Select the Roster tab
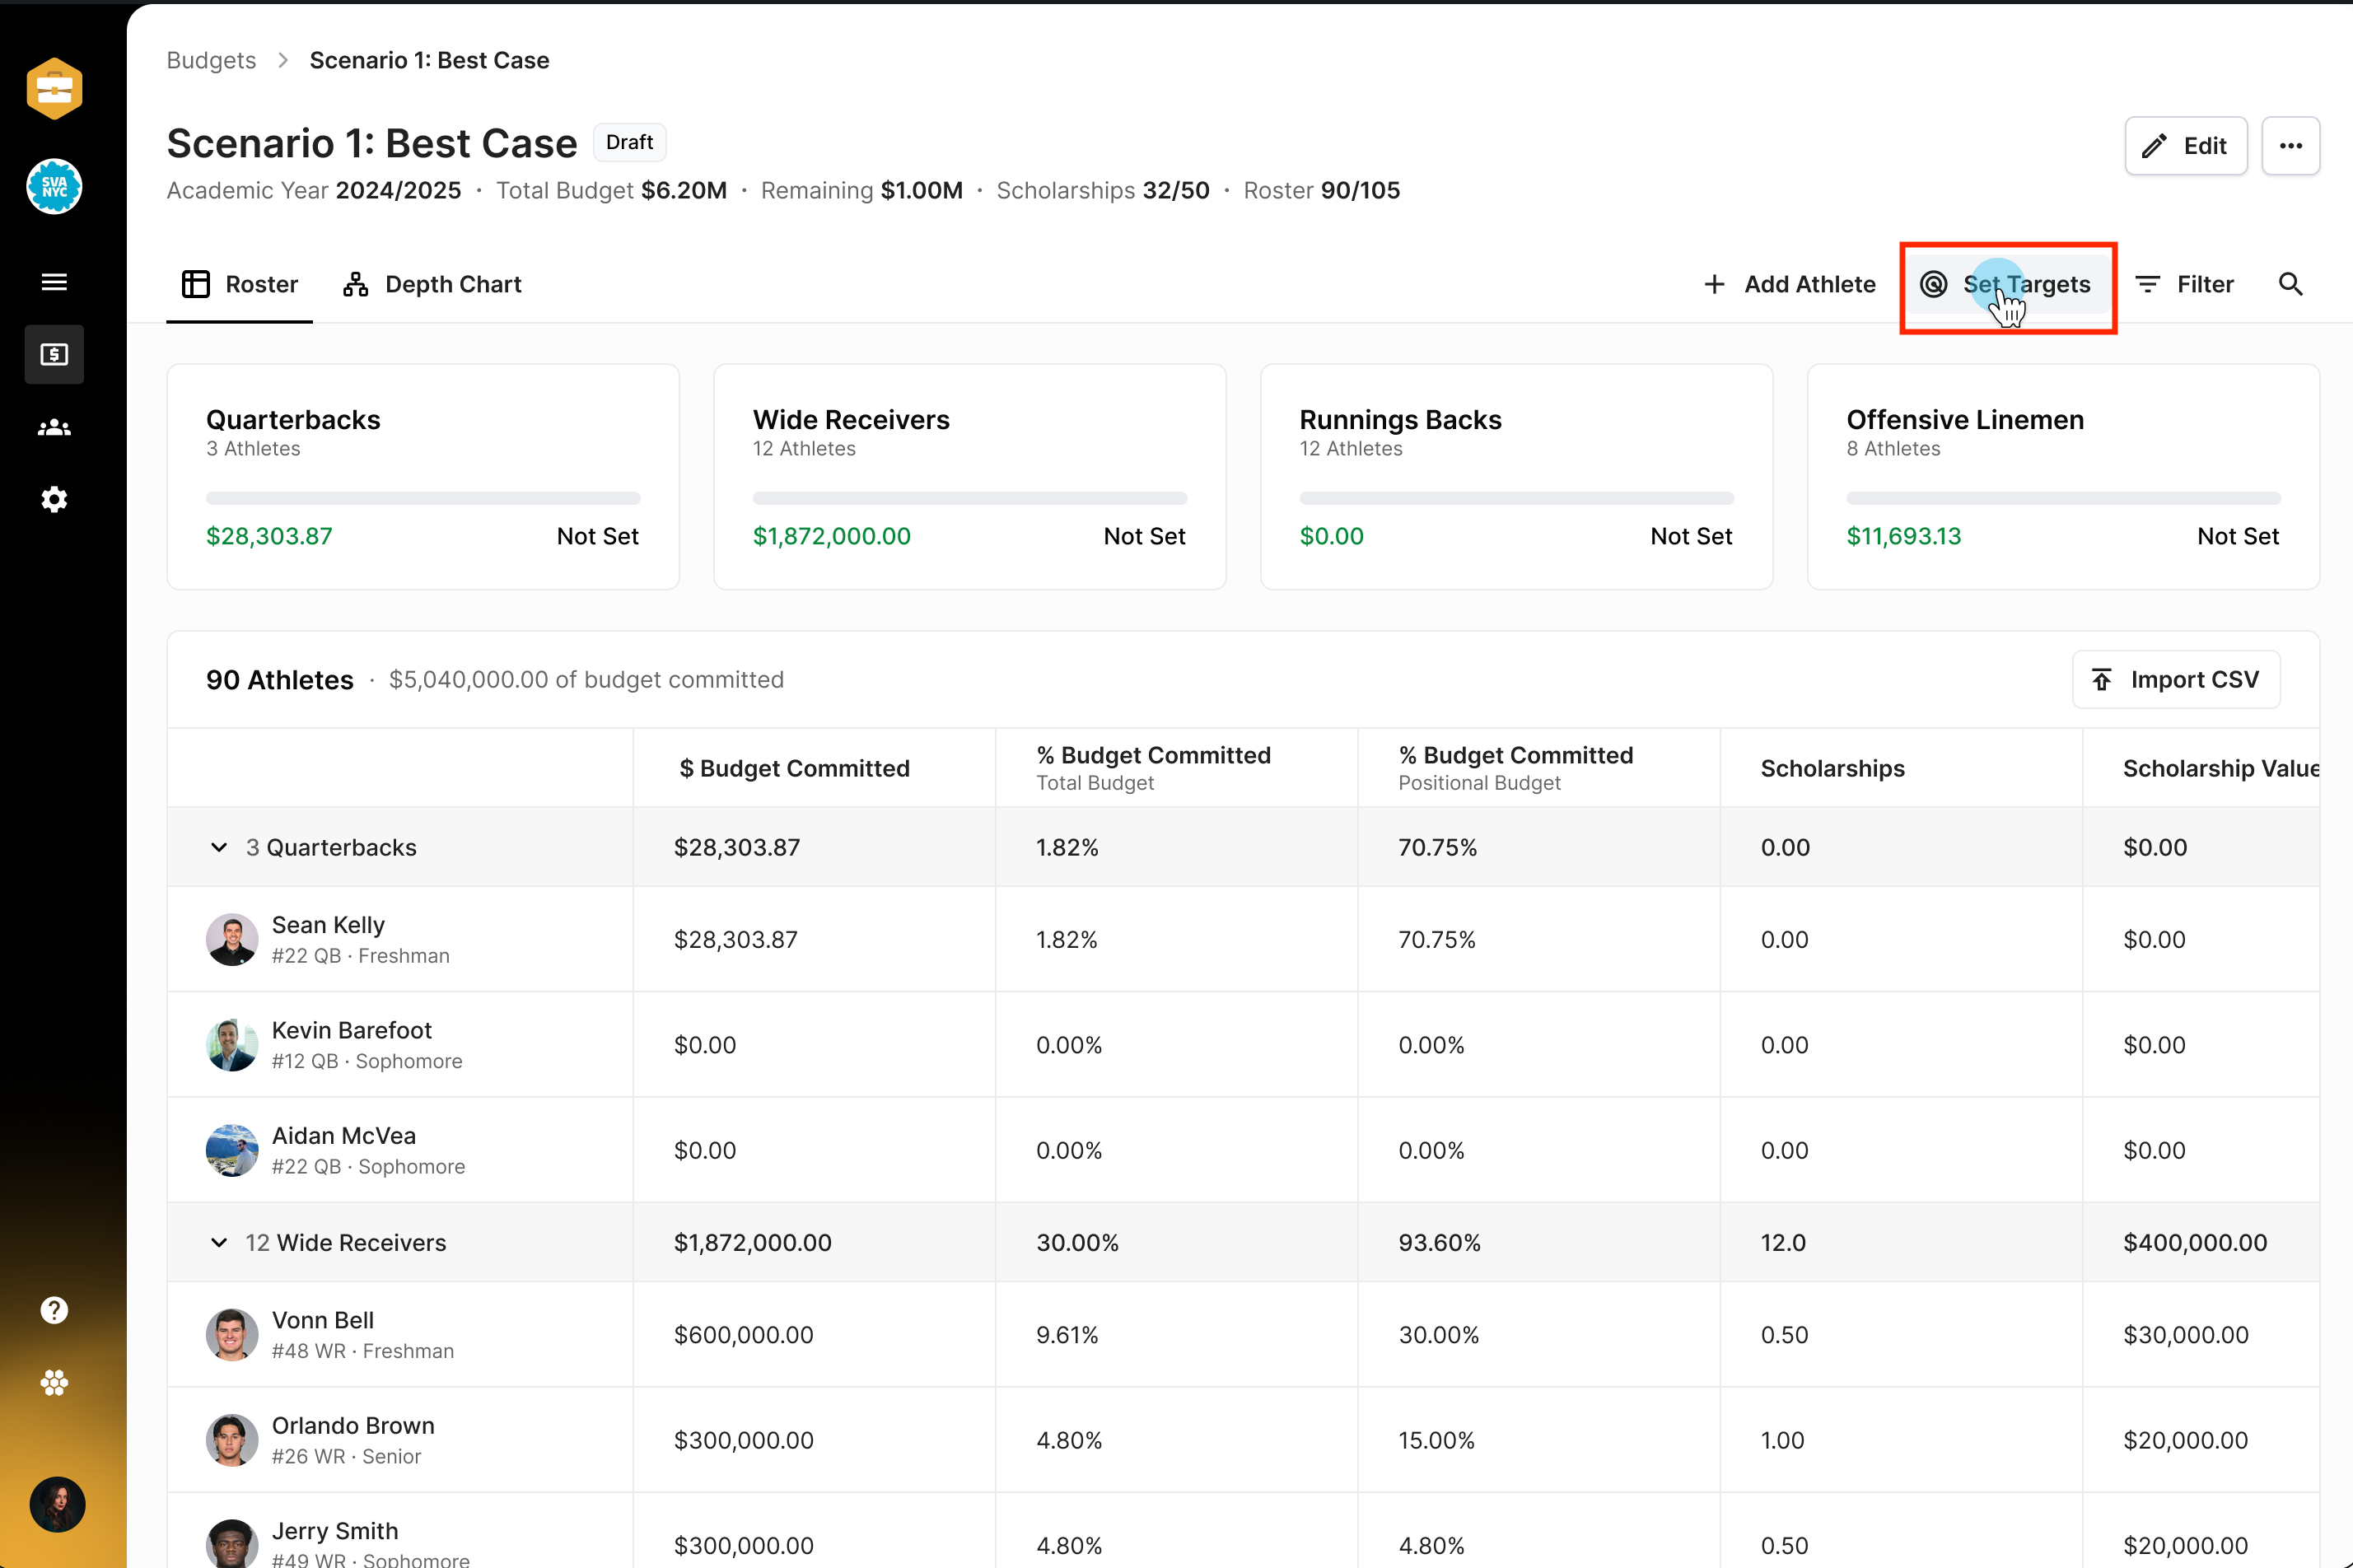 [x=240, y=285]
